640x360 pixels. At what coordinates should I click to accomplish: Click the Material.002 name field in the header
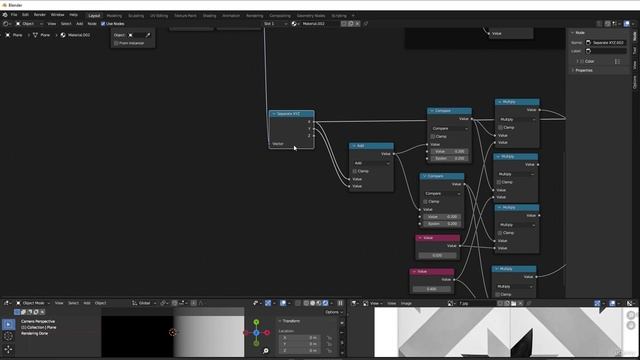[x=319, y=24]
